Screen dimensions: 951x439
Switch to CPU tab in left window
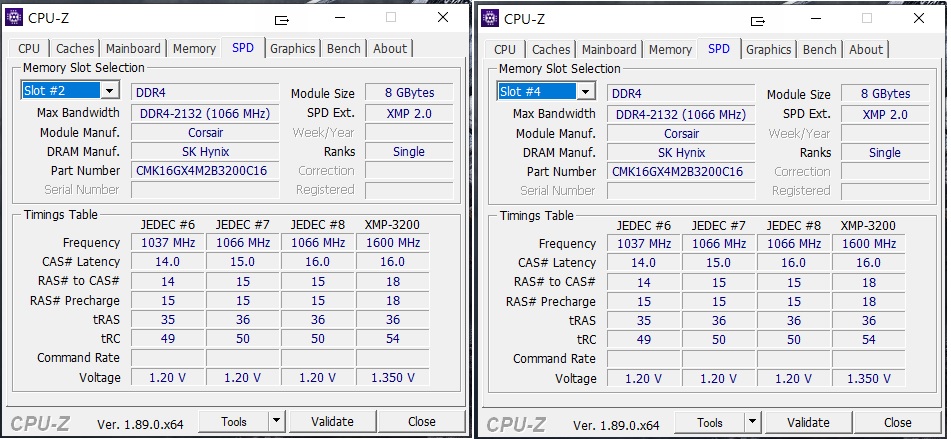(29, 49)
